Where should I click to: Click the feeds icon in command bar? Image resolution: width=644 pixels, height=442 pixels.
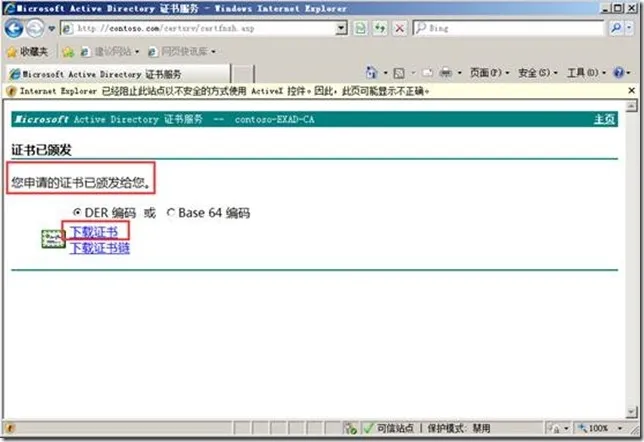(x=399, y=73)
